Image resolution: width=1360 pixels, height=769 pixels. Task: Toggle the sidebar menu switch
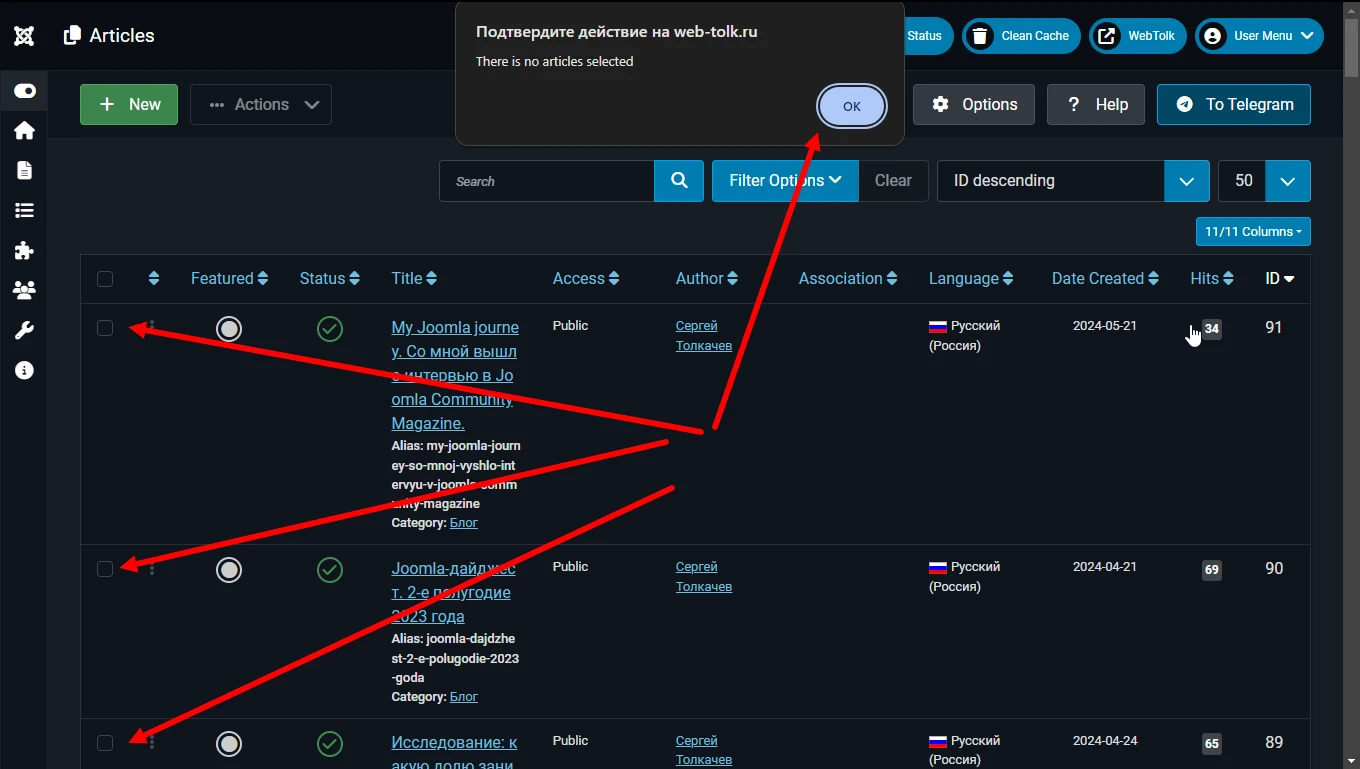click(25, 91)
